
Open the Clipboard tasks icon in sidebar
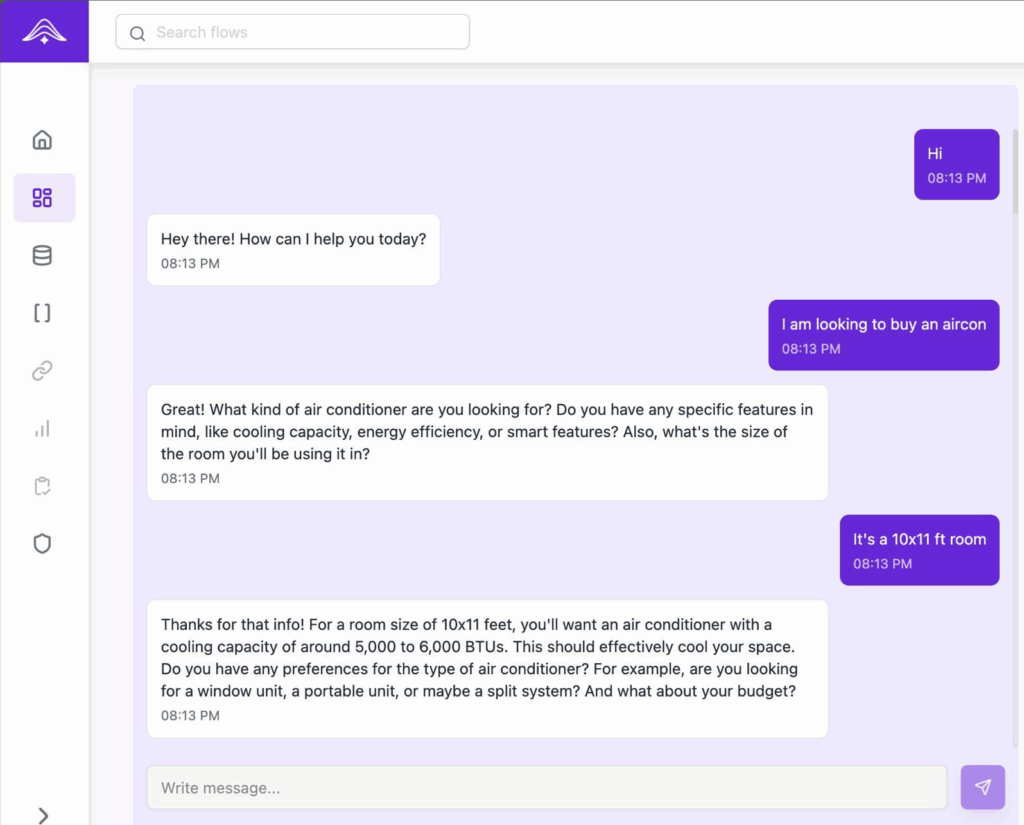[42, 486]
